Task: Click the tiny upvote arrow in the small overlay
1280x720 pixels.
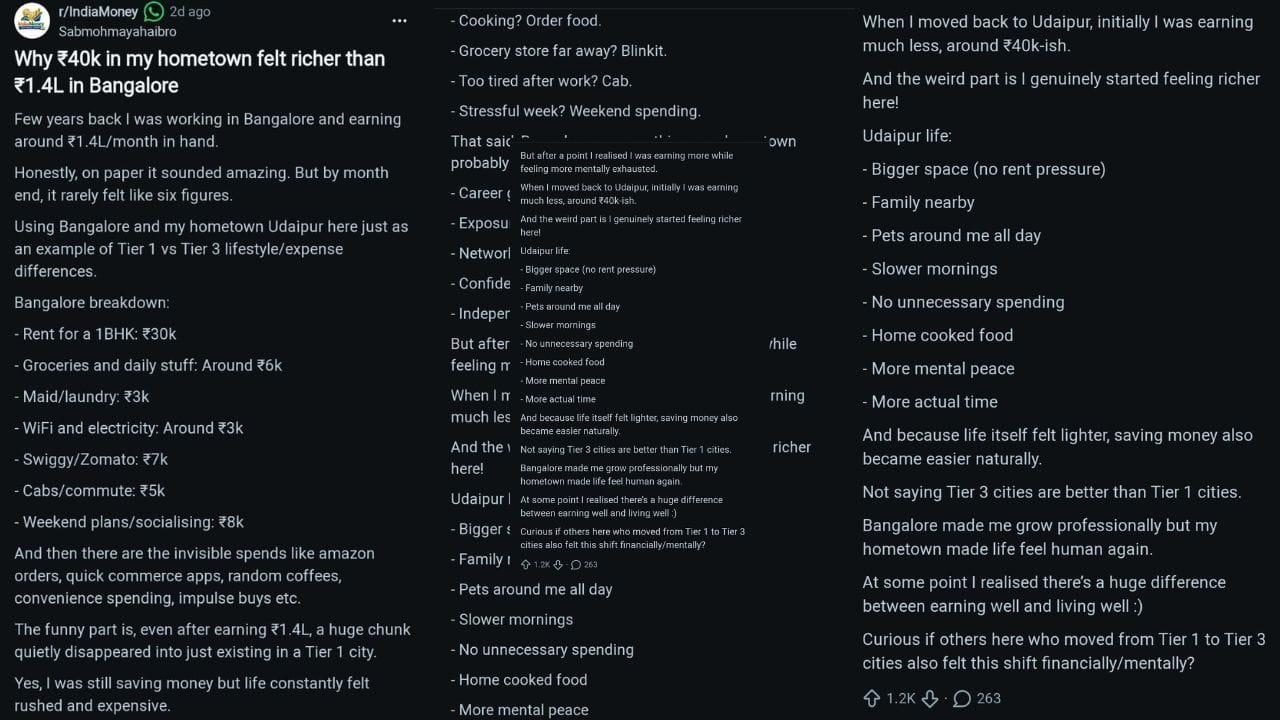Action: click(526, 564)
